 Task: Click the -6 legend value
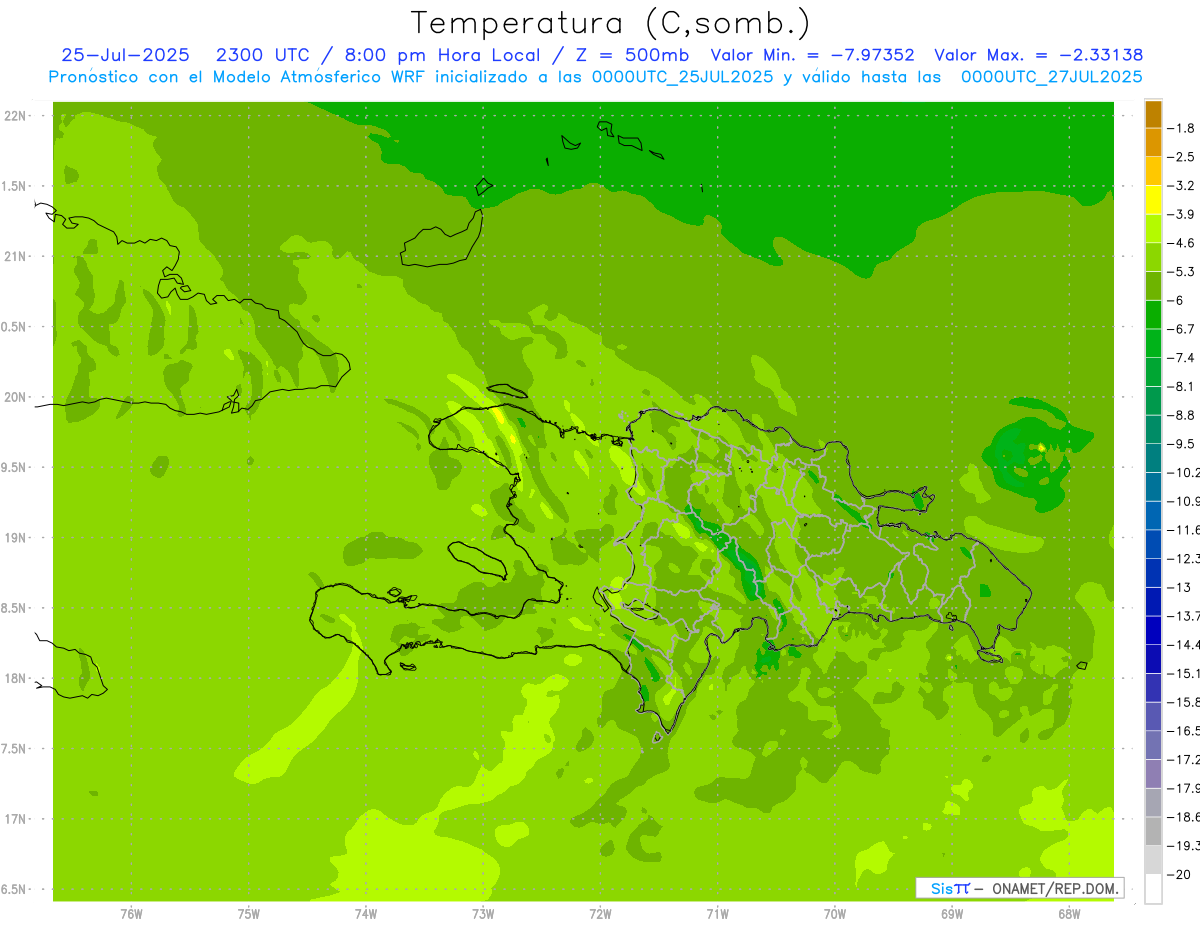point(1177,300)
